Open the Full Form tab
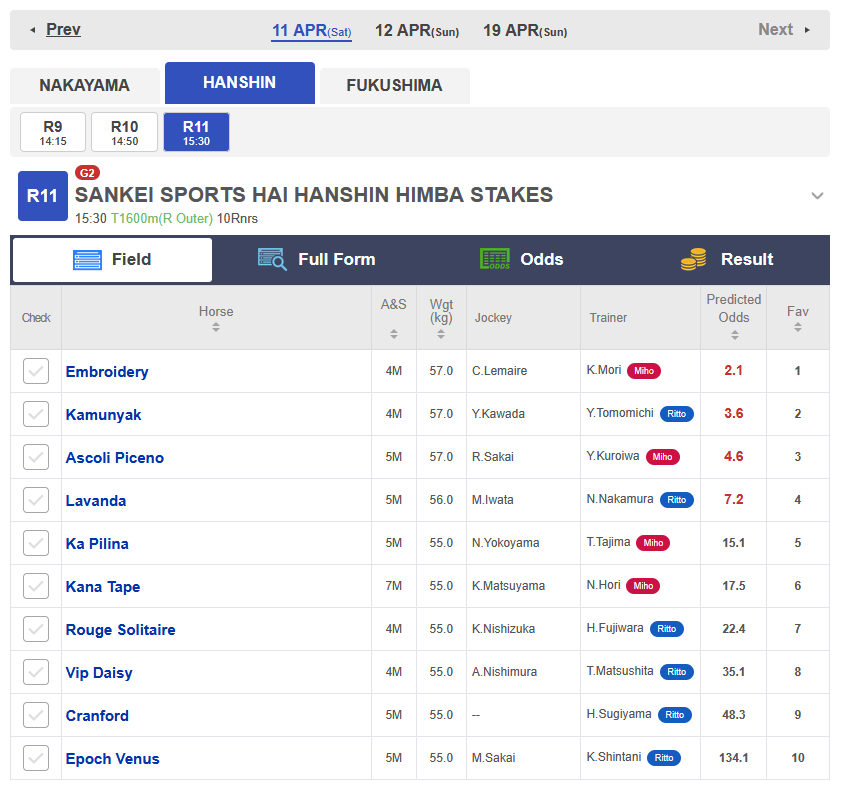Screen dimensions: 844x788 coord(316,260)
